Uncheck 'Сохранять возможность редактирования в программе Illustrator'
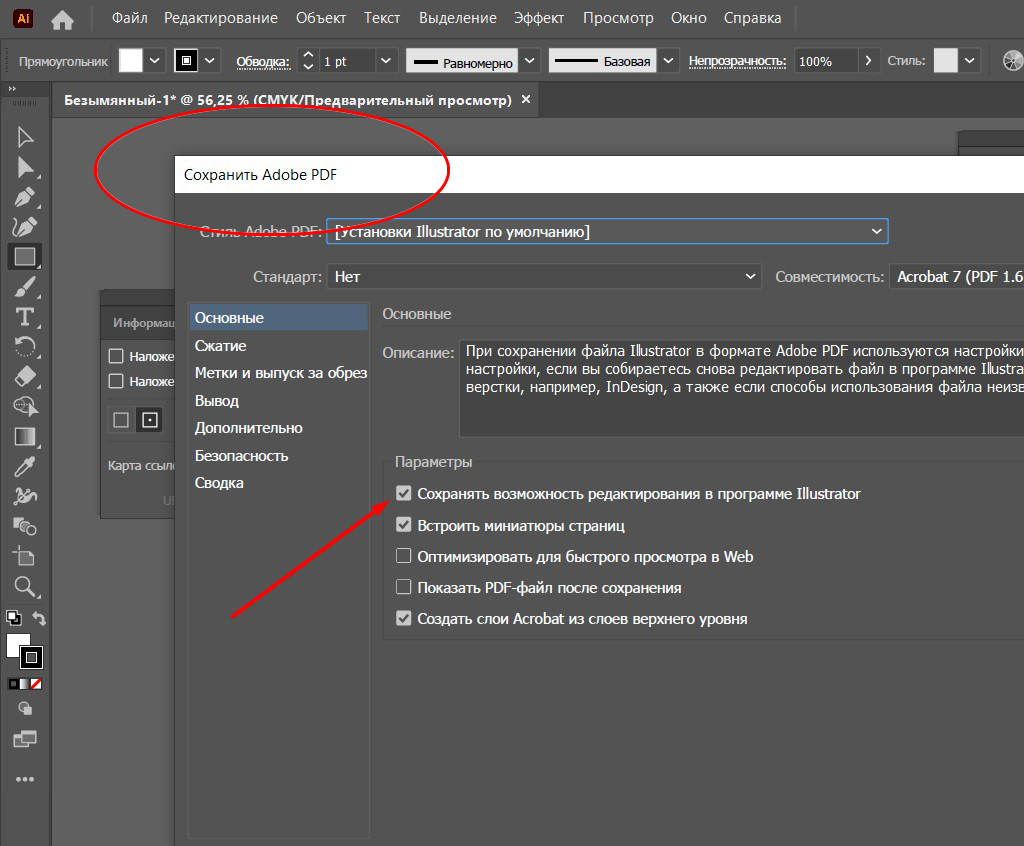 pos(404,493)
